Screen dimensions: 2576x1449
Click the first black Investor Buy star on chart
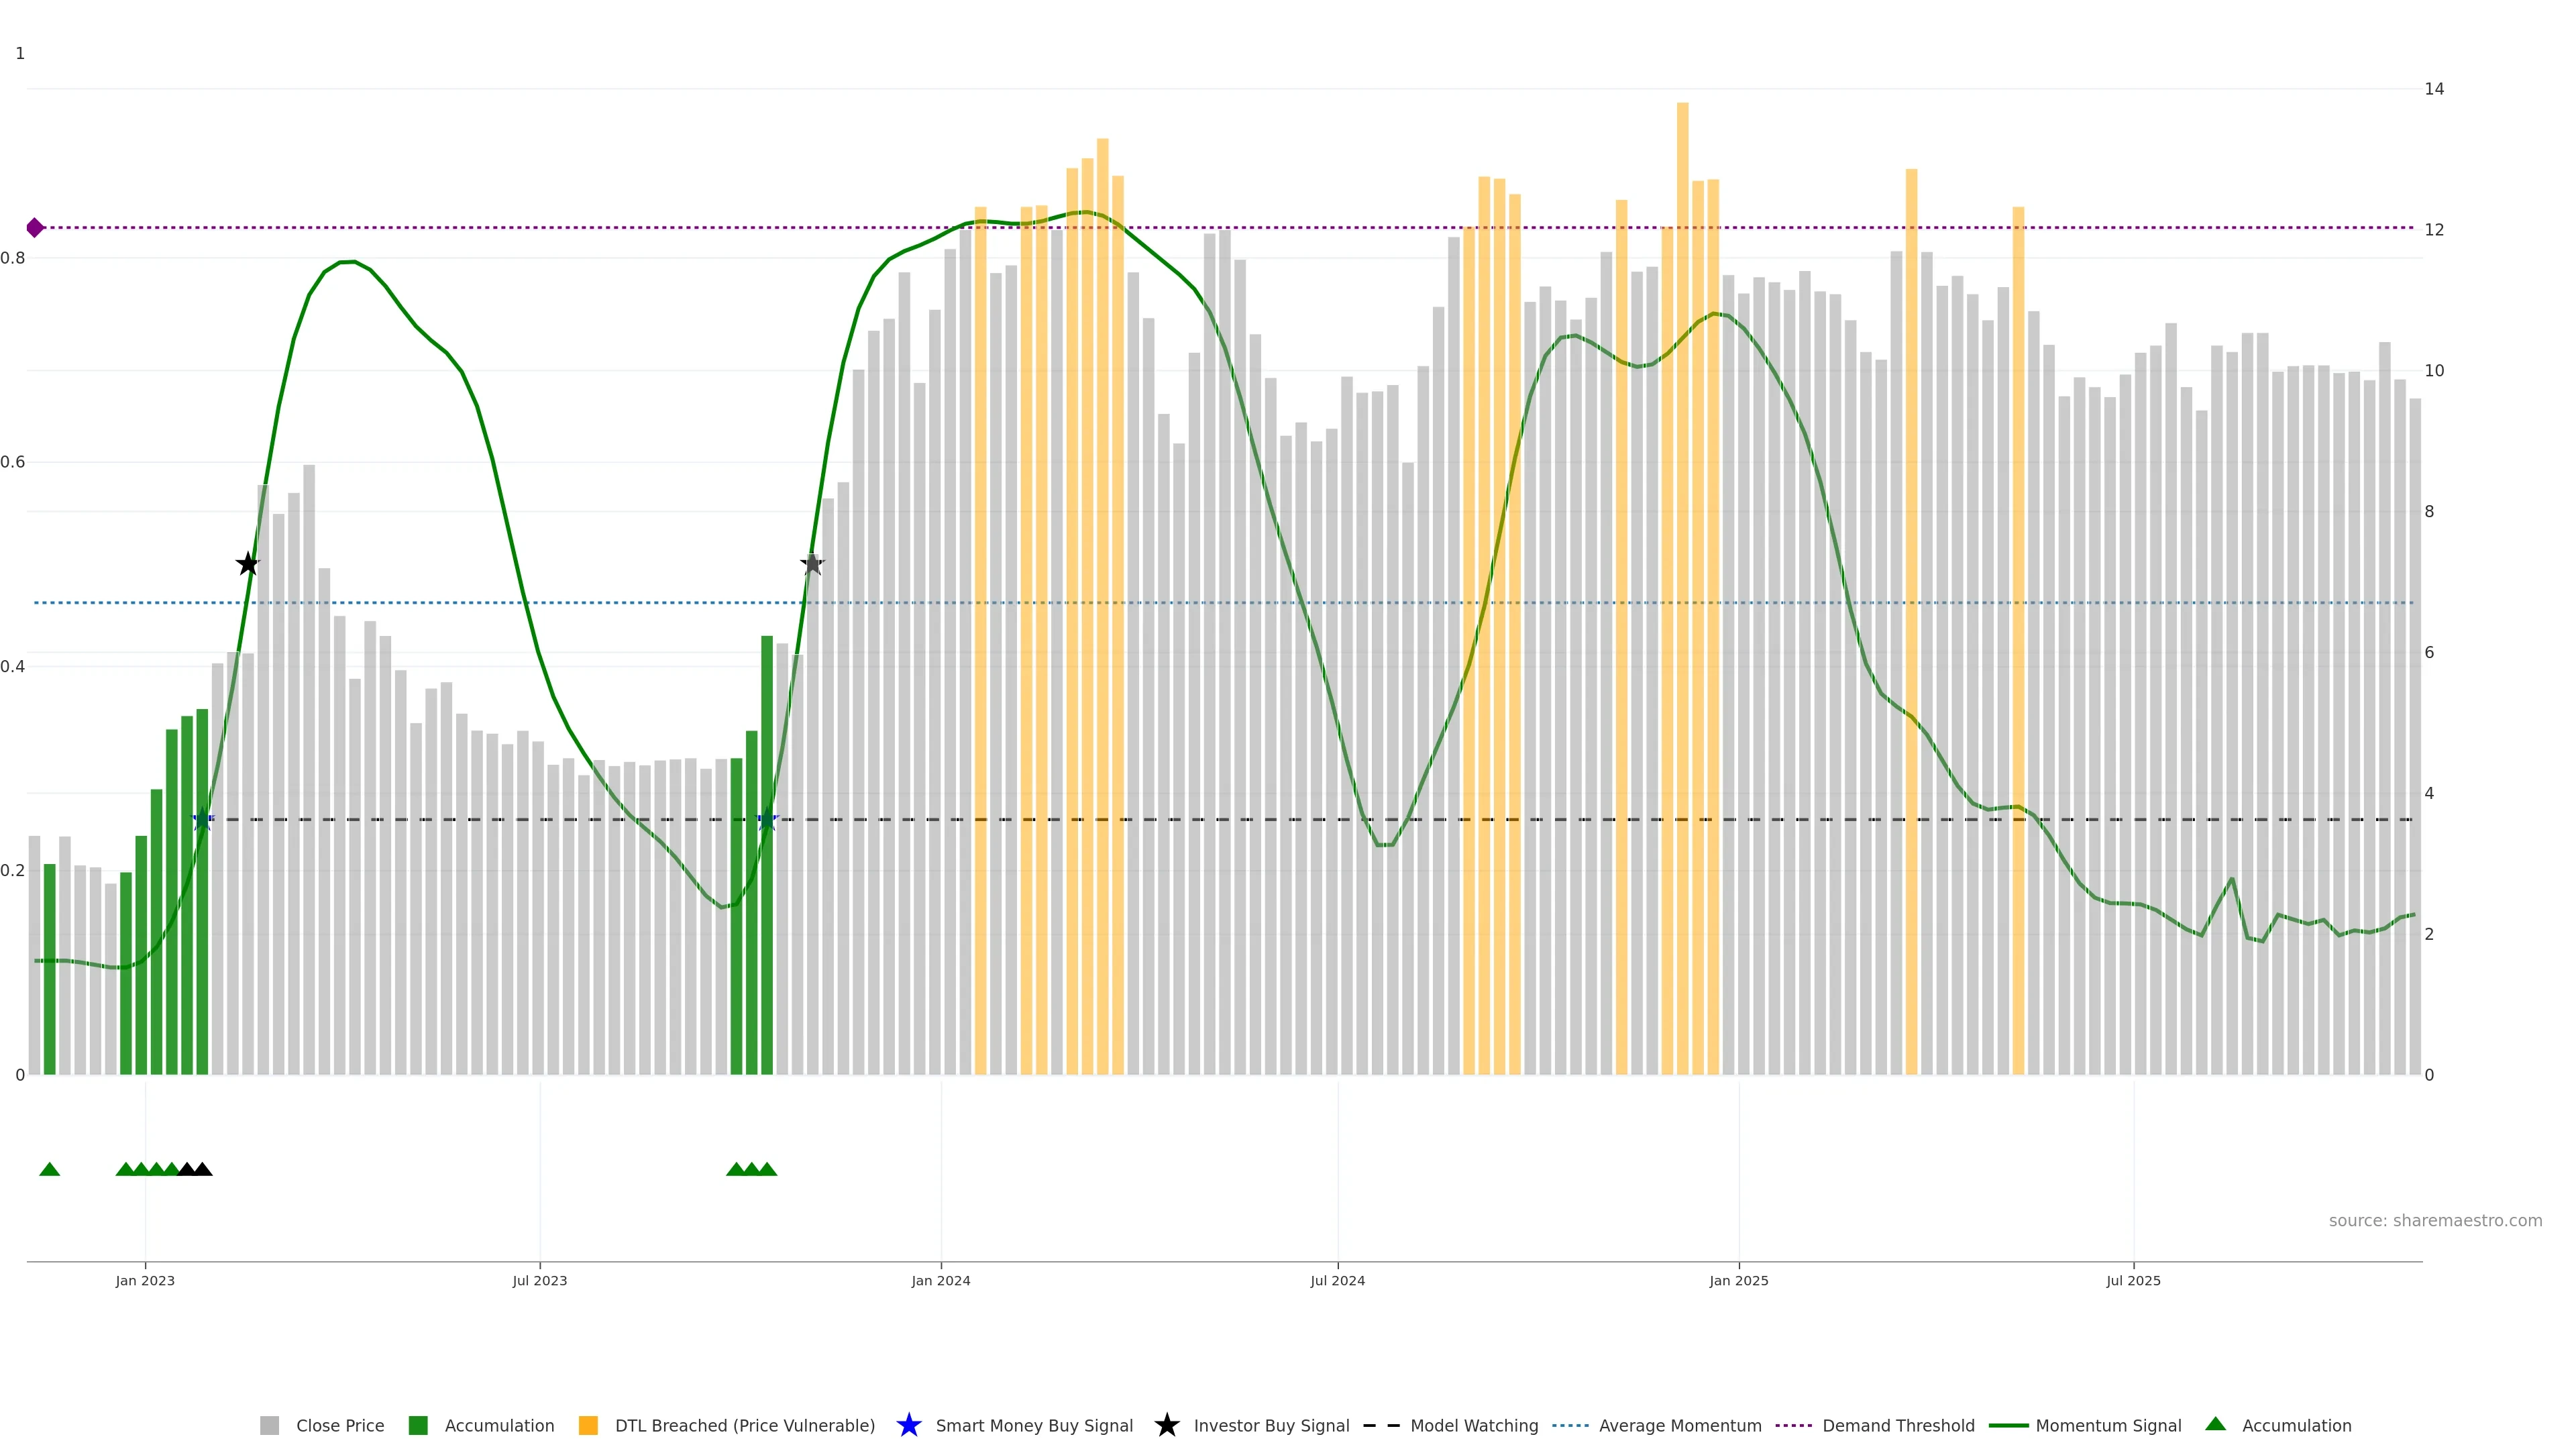click(248, 564)
